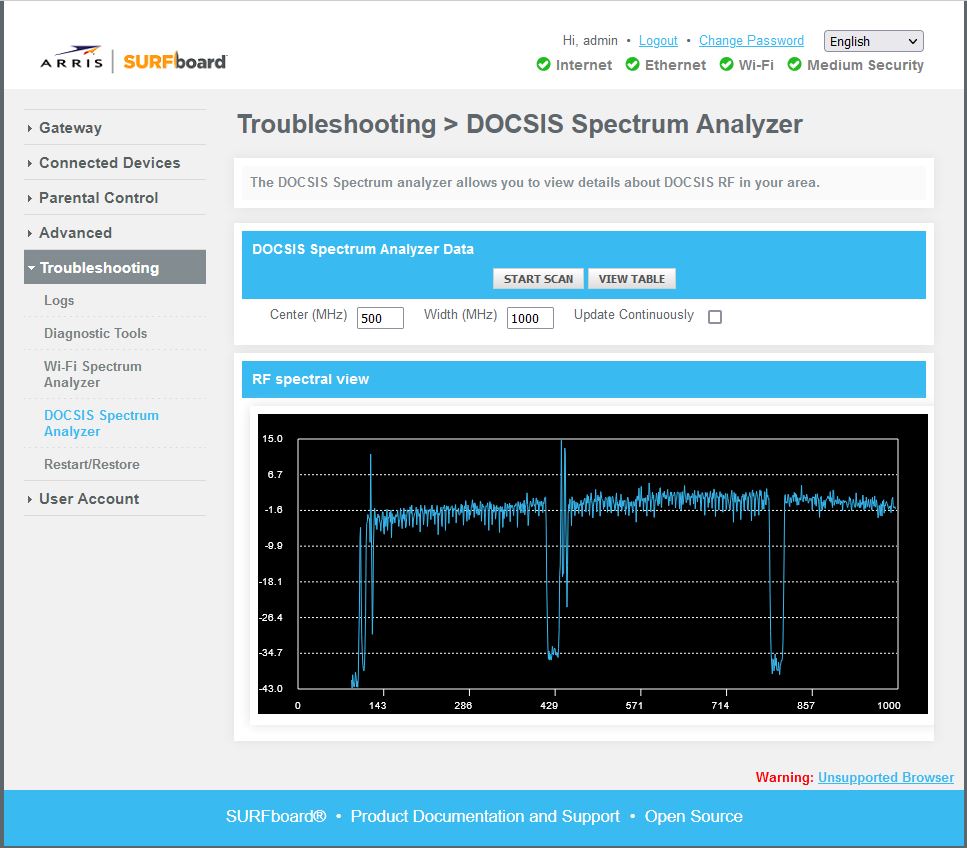Screen dimensions: 967x848
Task: Click the Internet status label
Action: pyautogui.click(x=583, y=65)
